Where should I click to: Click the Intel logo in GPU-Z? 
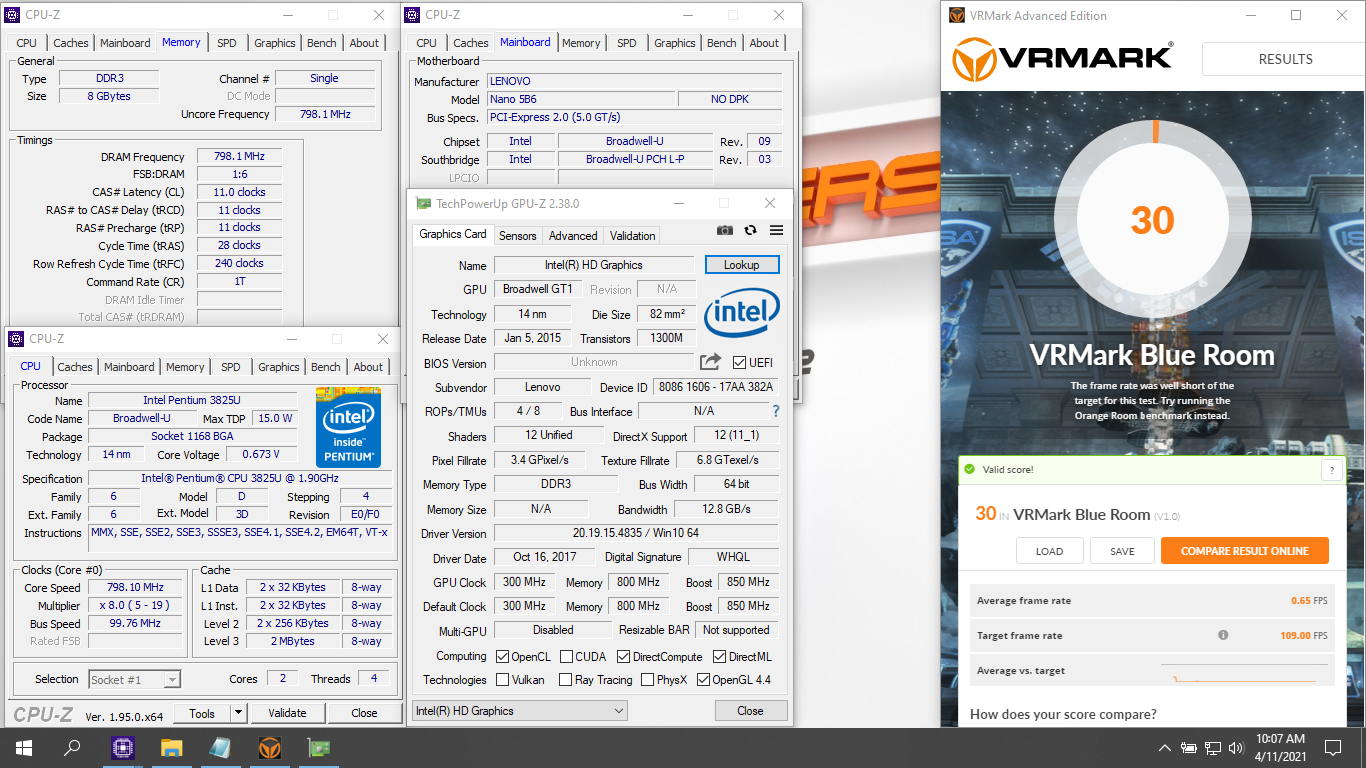pyautogui.click(x=741, y=313)
